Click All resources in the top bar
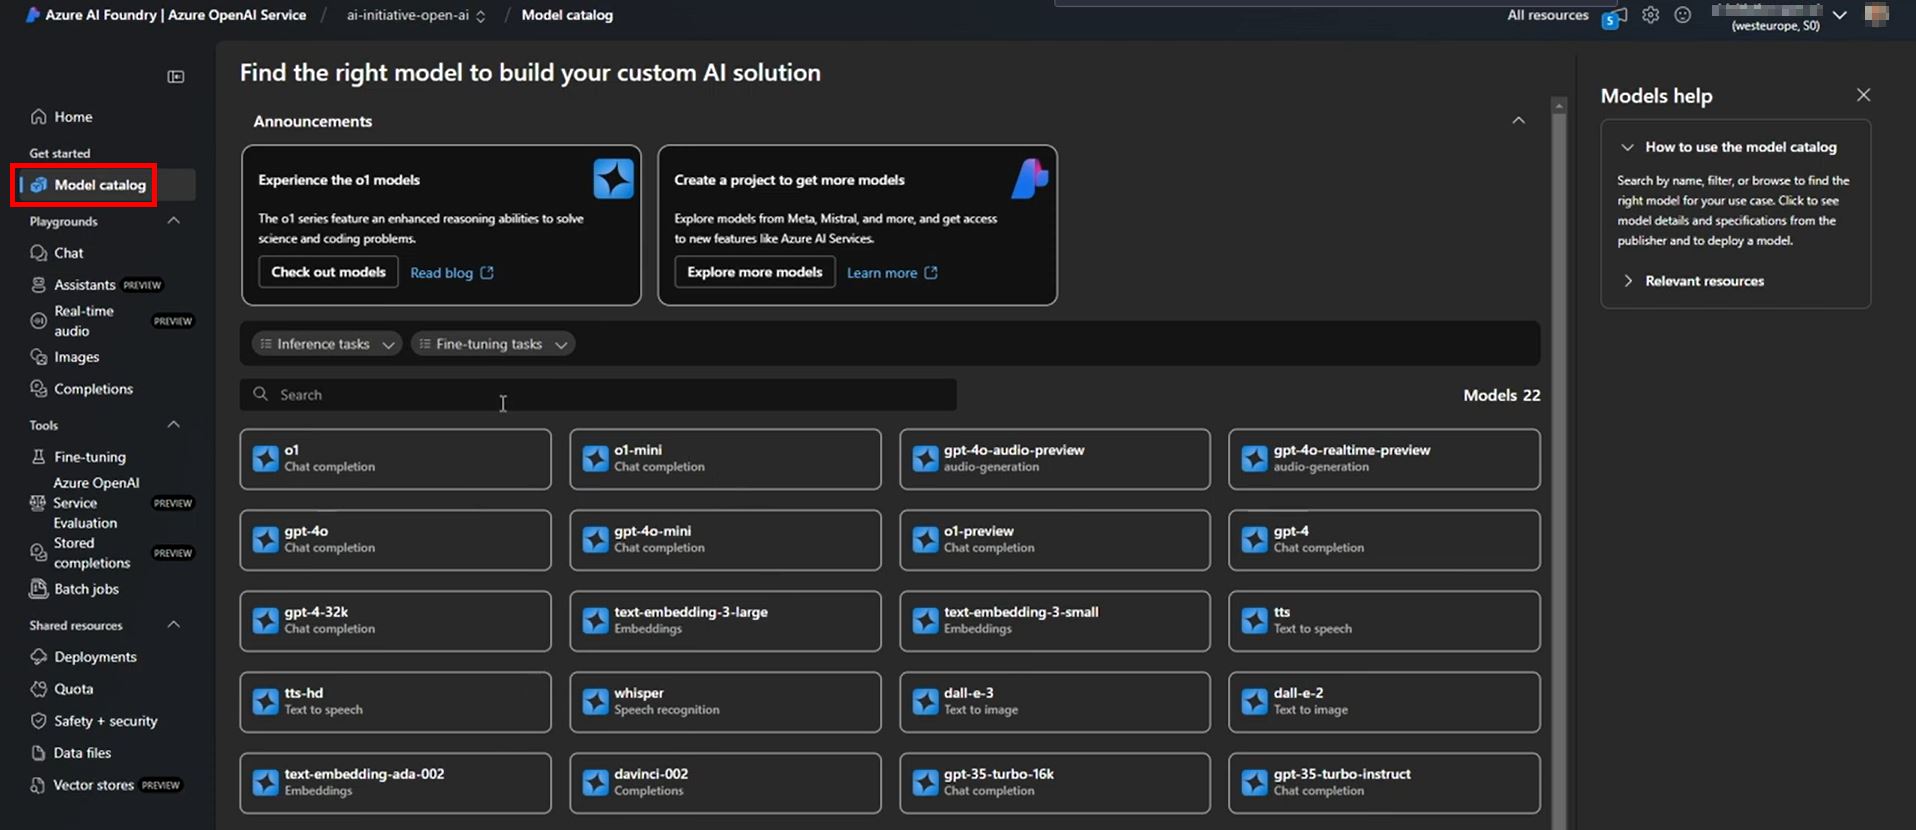 click(1548, 15)
